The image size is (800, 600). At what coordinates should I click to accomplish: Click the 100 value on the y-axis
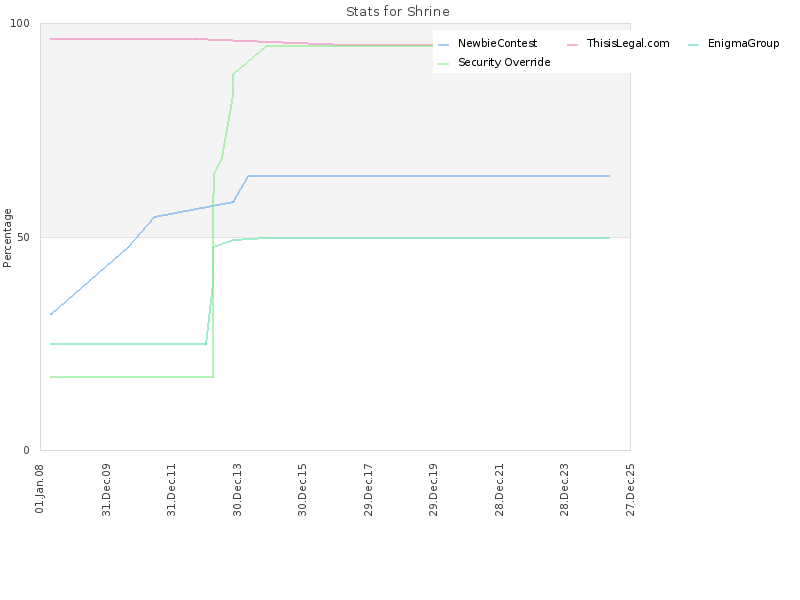pos(20,23)
